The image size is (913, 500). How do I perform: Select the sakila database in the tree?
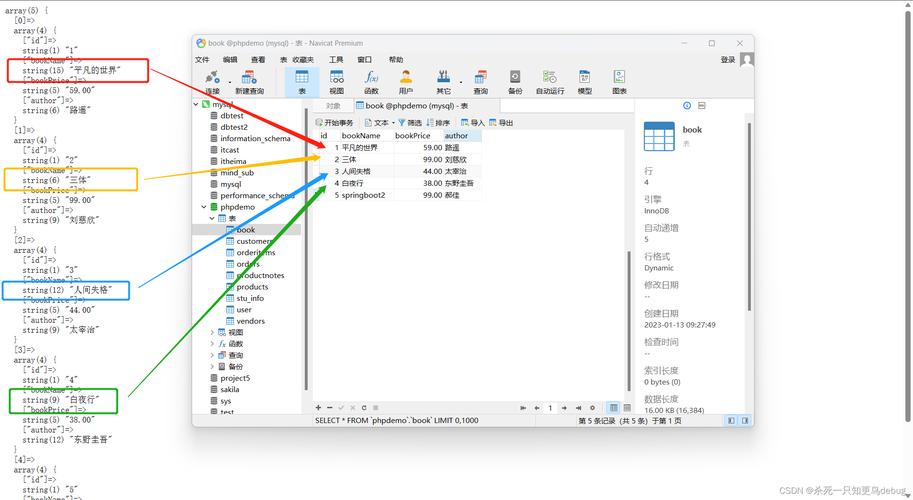click(229, 389)
